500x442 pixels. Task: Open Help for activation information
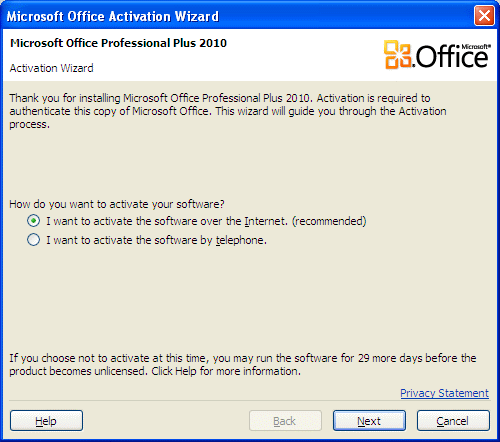point(46,421)
